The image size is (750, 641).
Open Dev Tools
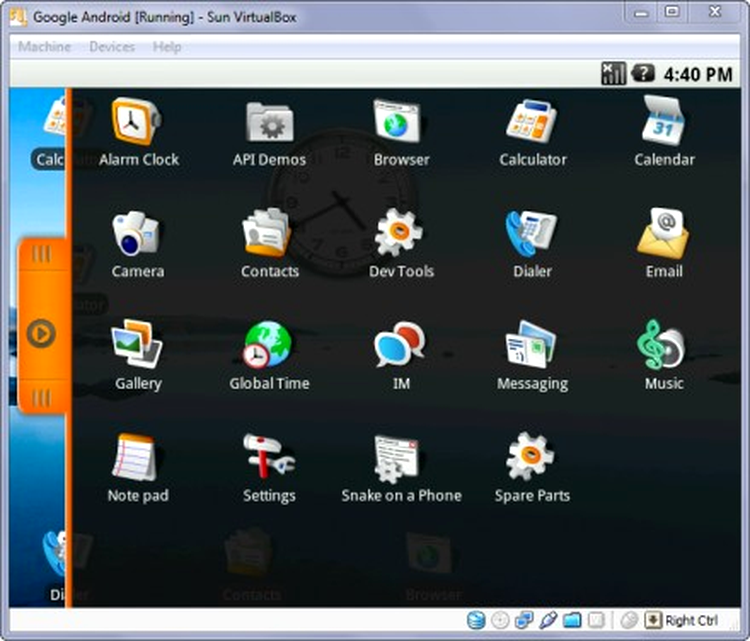tap(401, 244)
